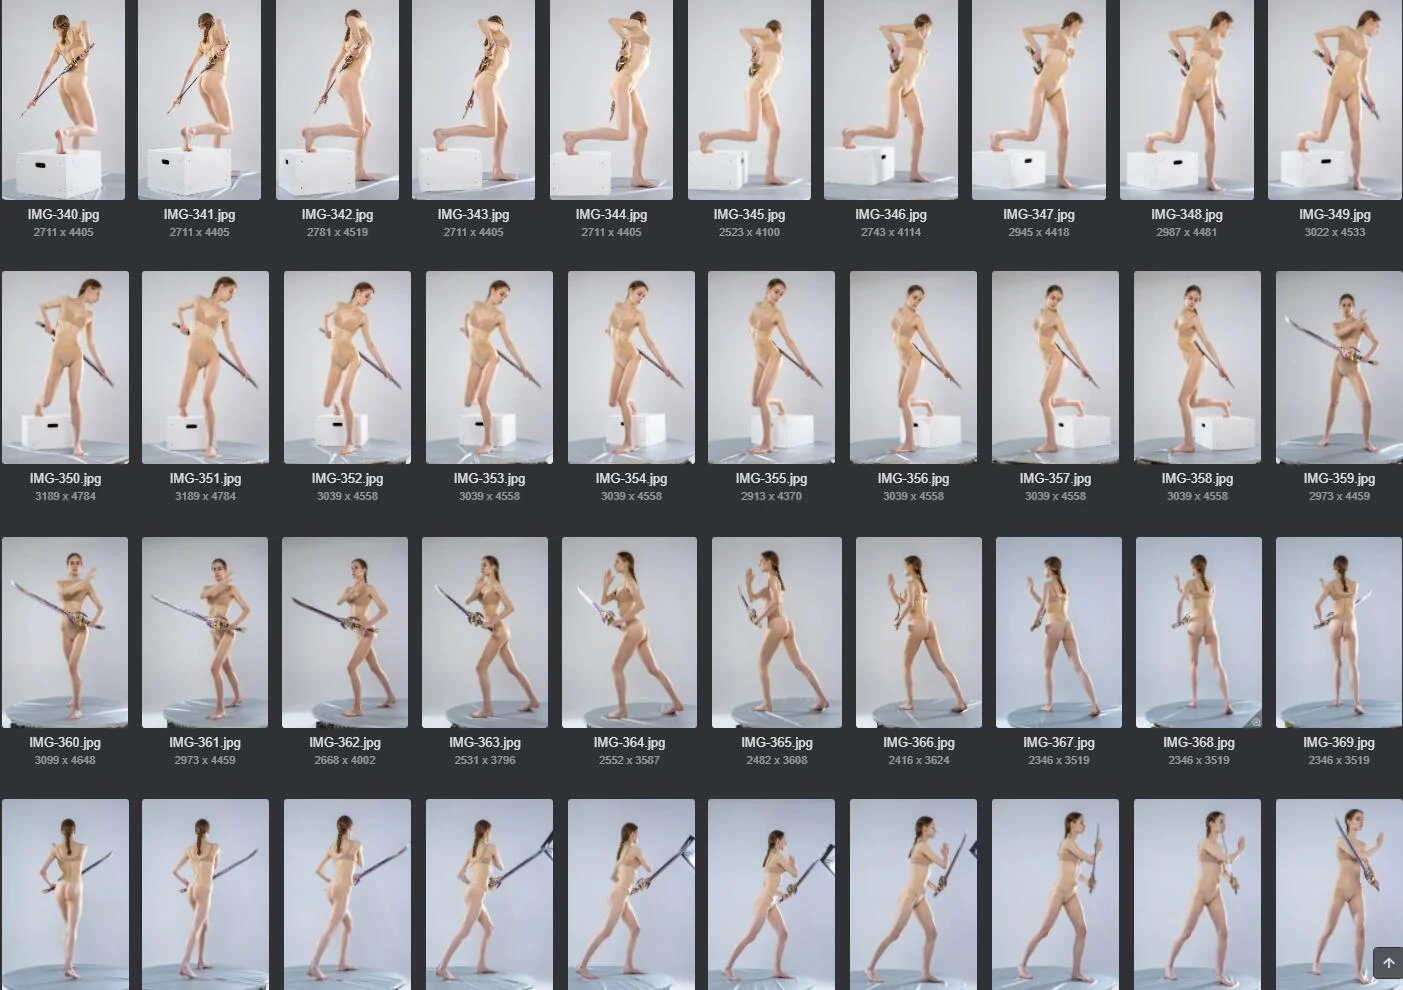Click the IMG-356.jpg file name

pos(913,478)
